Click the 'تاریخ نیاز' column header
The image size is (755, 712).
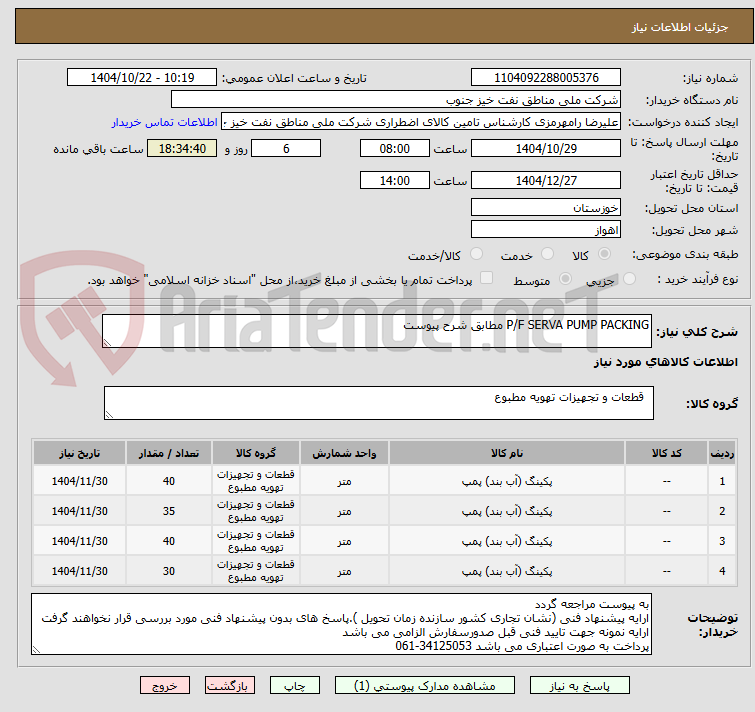79,453
